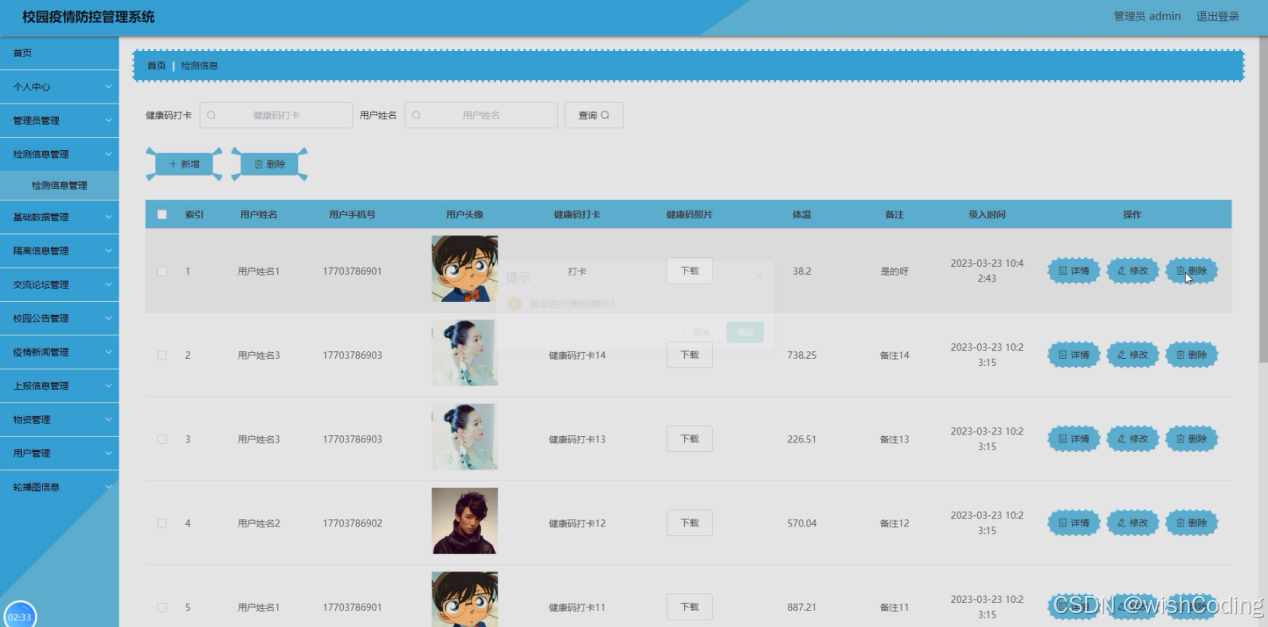Expand the 交流论坛管理 sidebar chevron
The width and height of the screenshot is (1268, 627).
click(x=108, y=285)
